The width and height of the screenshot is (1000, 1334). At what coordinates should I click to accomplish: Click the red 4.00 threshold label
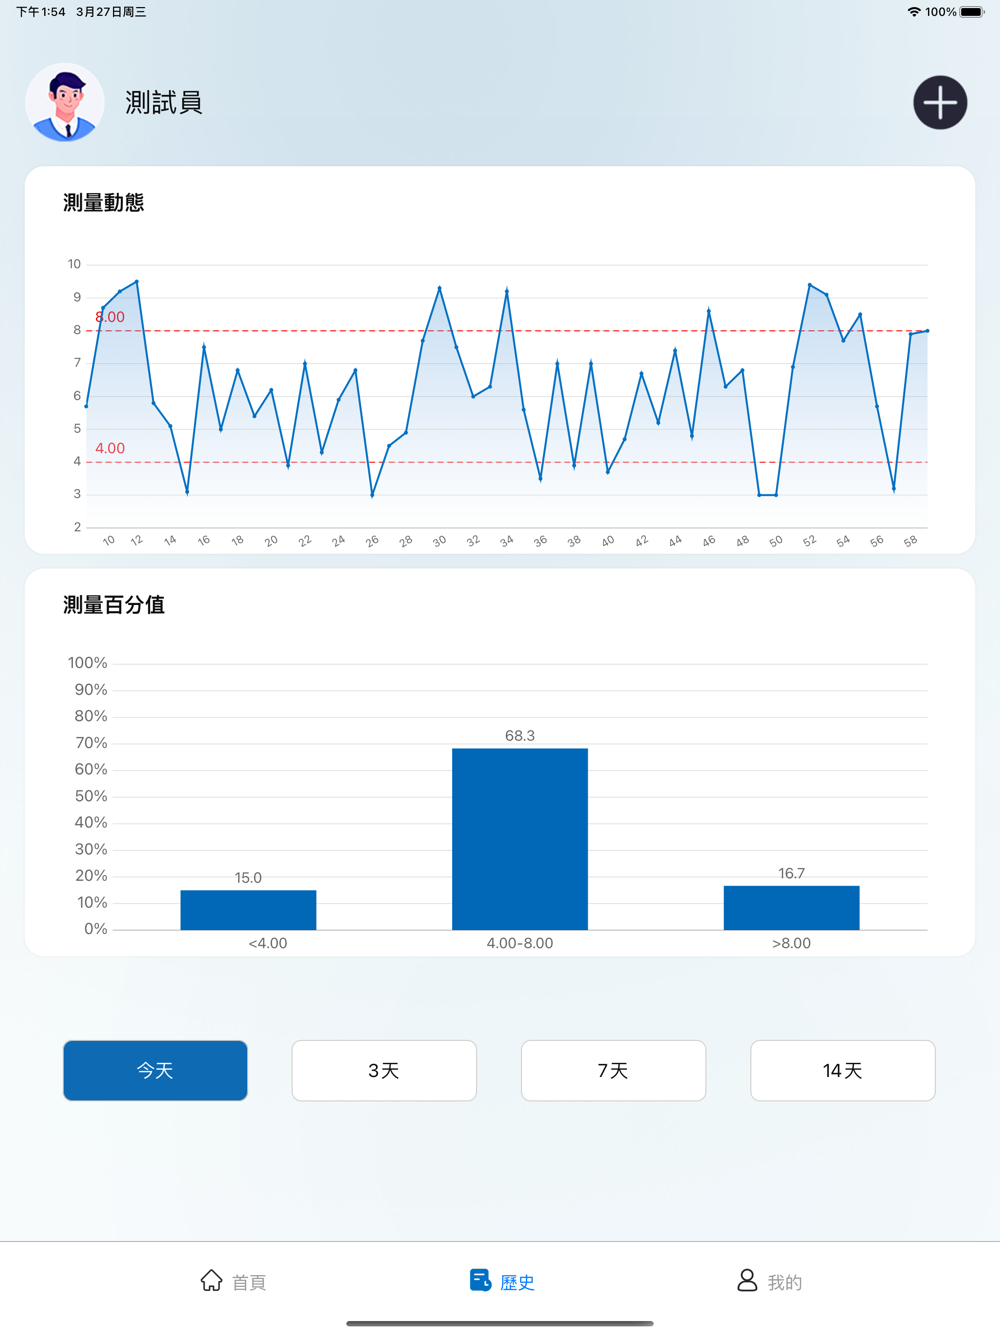(110, 448)
